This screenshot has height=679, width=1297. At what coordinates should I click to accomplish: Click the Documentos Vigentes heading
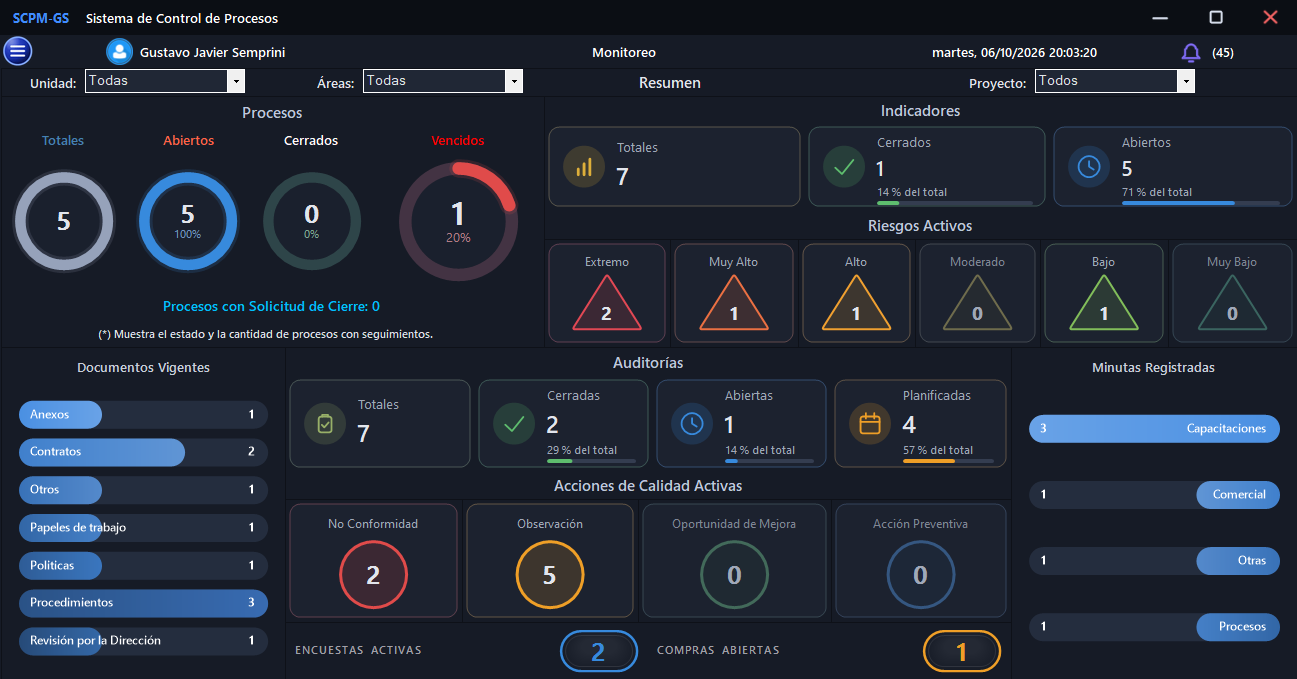[143, 368]
